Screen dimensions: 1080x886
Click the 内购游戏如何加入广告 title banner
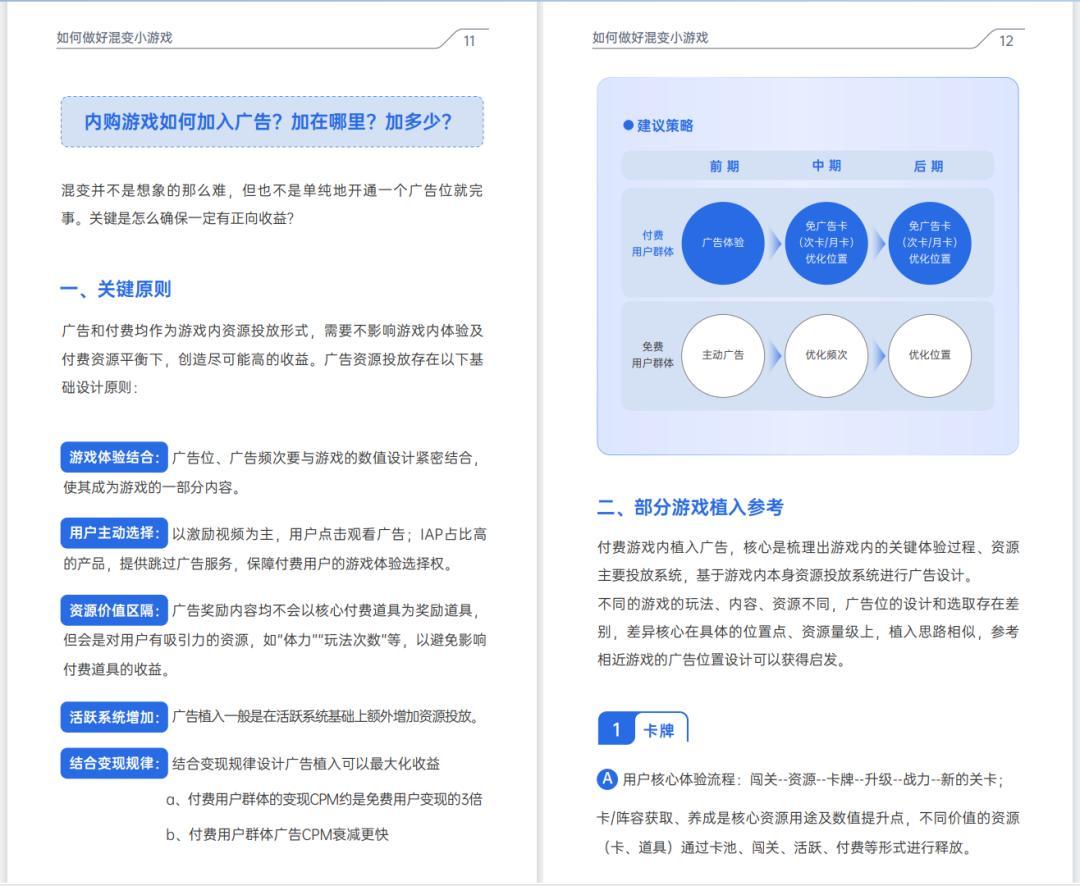(x=272, y=122)
